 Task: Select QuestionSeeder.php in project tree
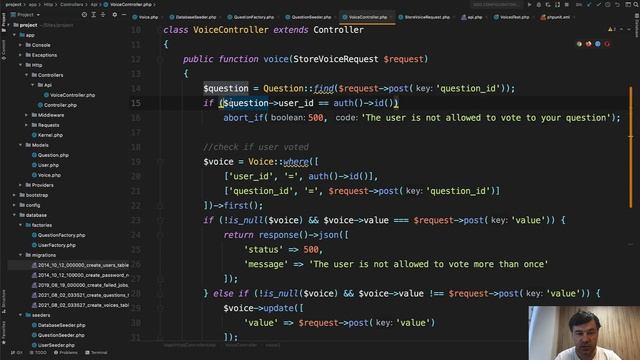[x=58, y=335]
